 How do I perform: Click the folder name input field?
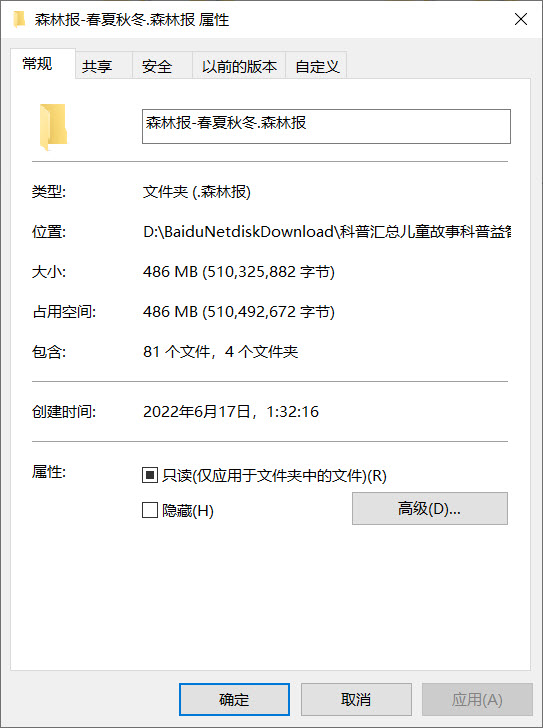[x=326, y=126]
